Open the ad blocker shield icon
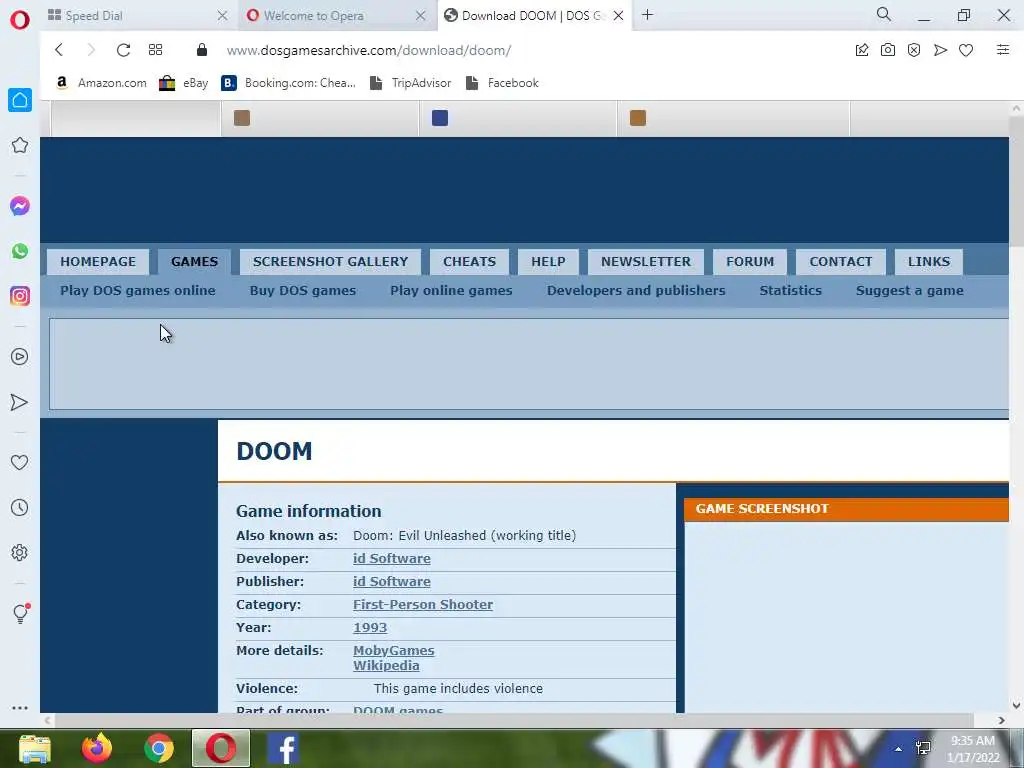The image size is (1024, 768). pyautogui.click(x=914, y=50)
